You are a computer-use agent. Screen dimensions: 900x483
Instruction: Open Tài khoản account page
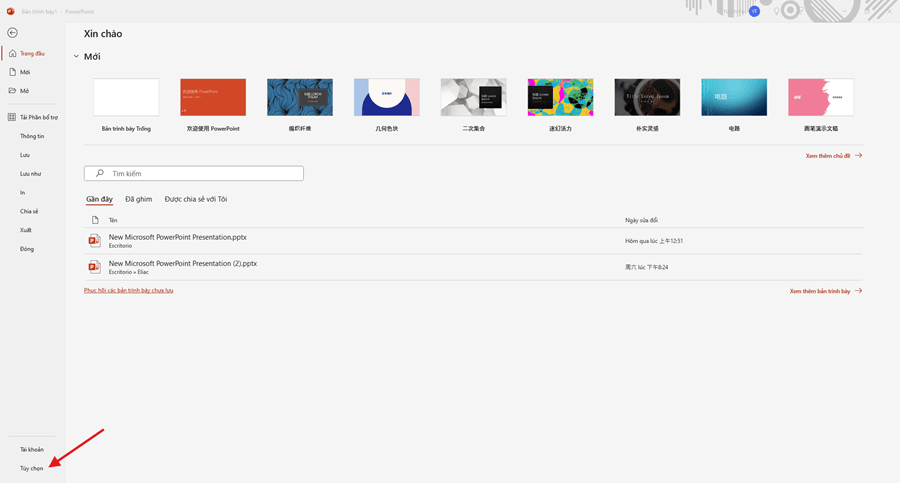click(x=32, y=449)
